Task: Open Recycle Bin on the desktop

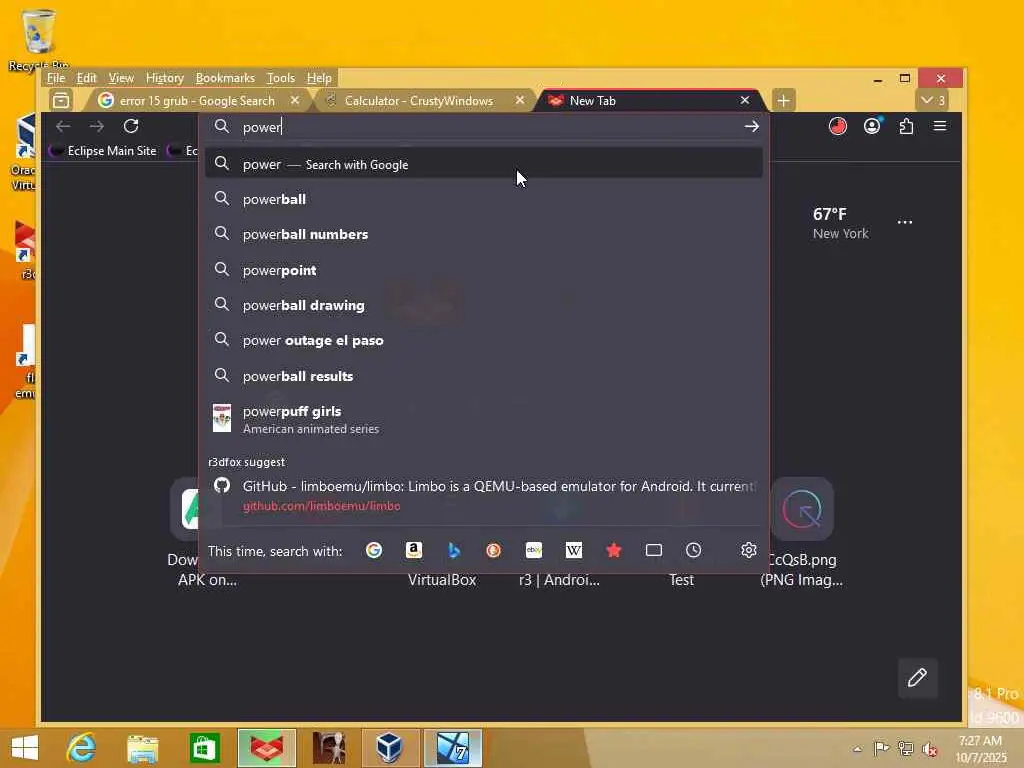Action: pyautogui.click(x=38, y=39)
